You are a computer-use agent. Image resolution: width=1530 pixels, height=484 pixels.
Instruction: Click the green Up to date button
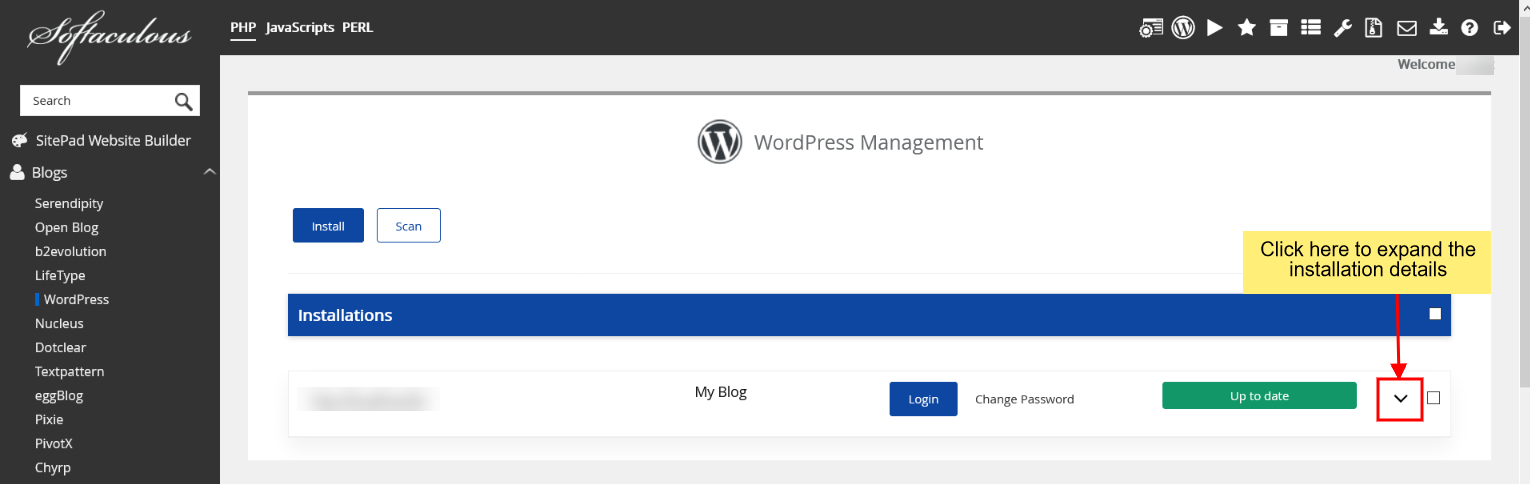(x=1259, y=396)
